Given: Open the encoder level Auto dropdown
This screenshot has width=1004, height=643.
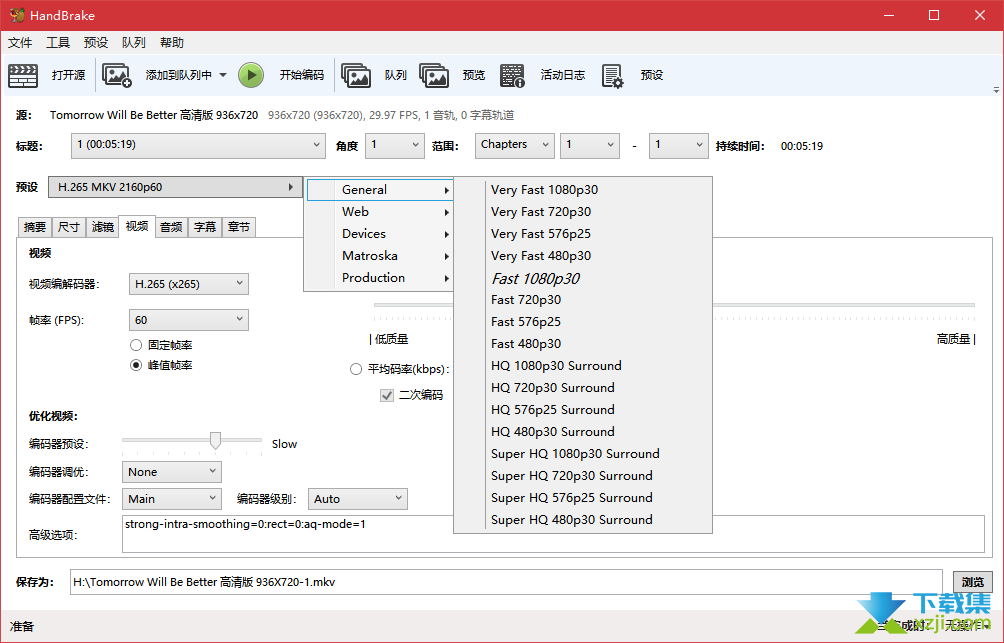Looking at the screenshot, I should [x=358, y=499].
